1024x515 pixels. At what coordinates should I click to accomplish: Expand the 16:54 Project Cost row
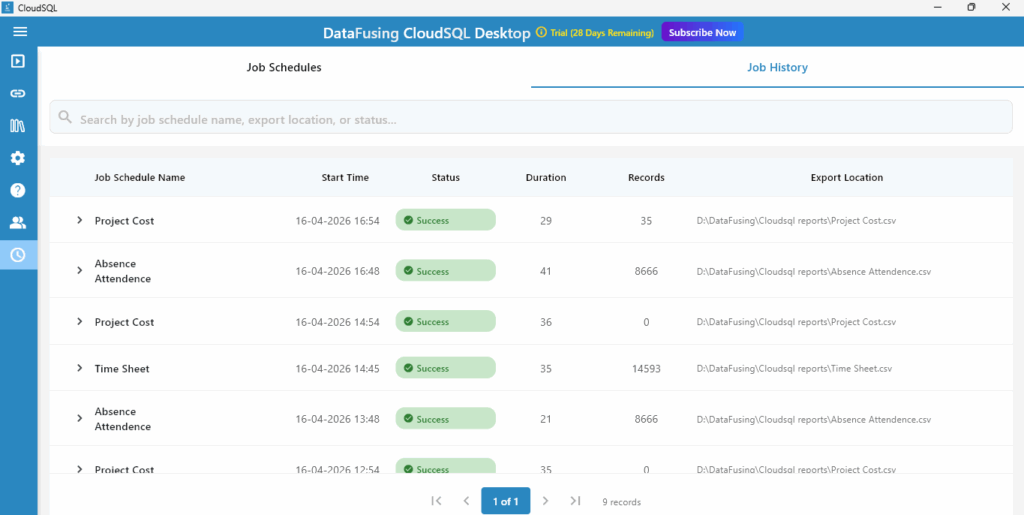coord(80,220)
